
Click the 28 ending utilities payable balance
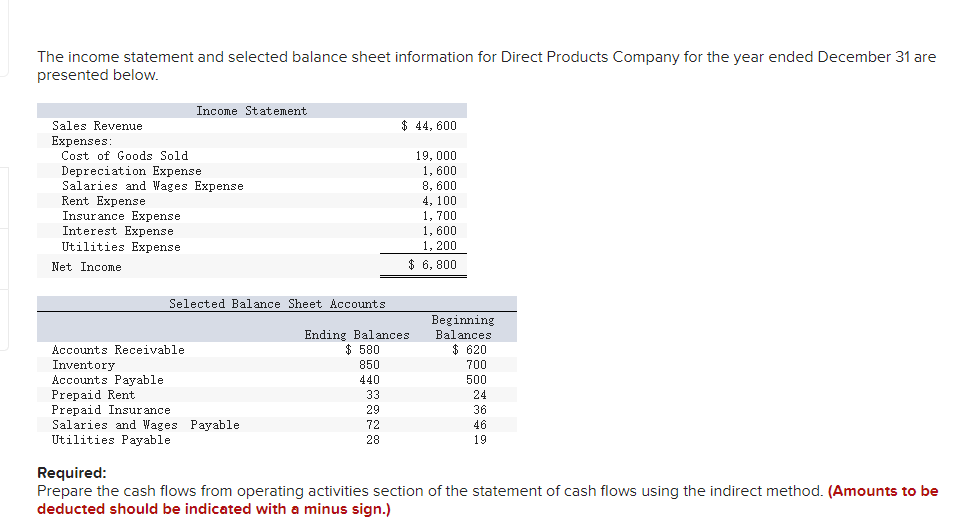click(373, 440)
